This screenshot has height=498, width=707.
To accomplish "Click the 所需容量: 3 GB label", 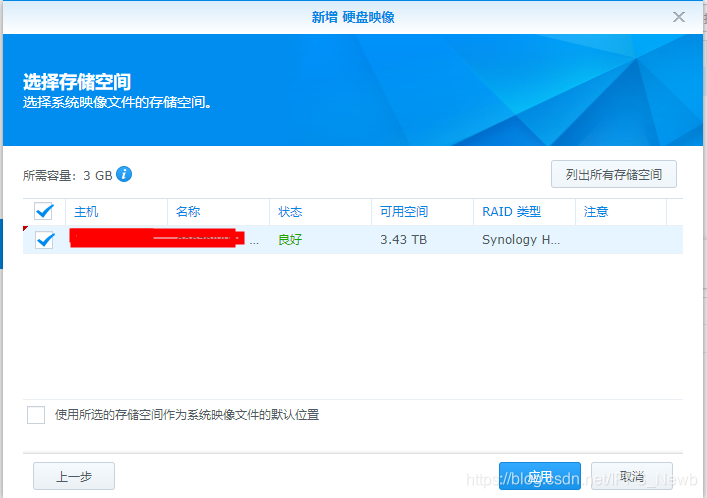I will [67, 175].
